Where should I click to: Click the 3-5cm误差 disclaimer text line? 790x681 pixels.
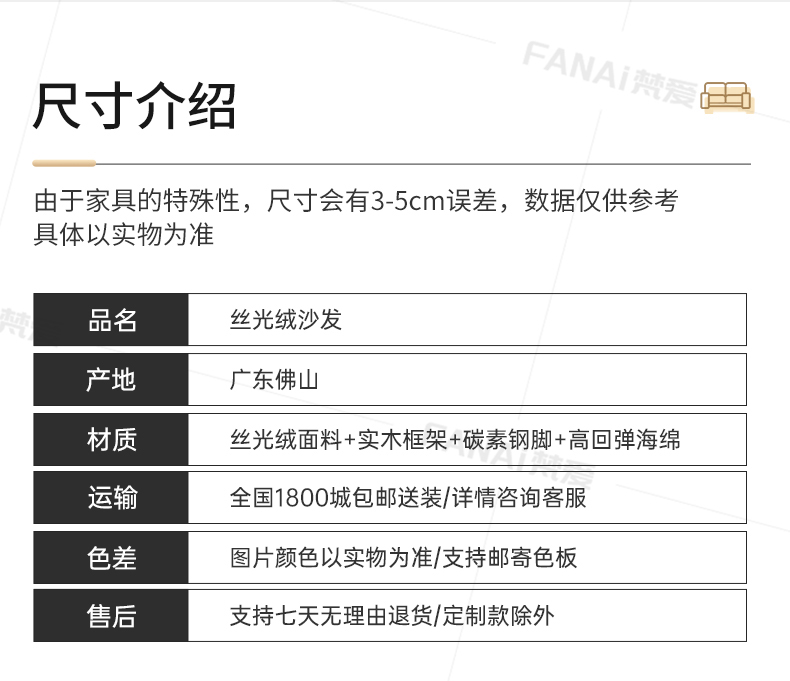click(355, 201)
